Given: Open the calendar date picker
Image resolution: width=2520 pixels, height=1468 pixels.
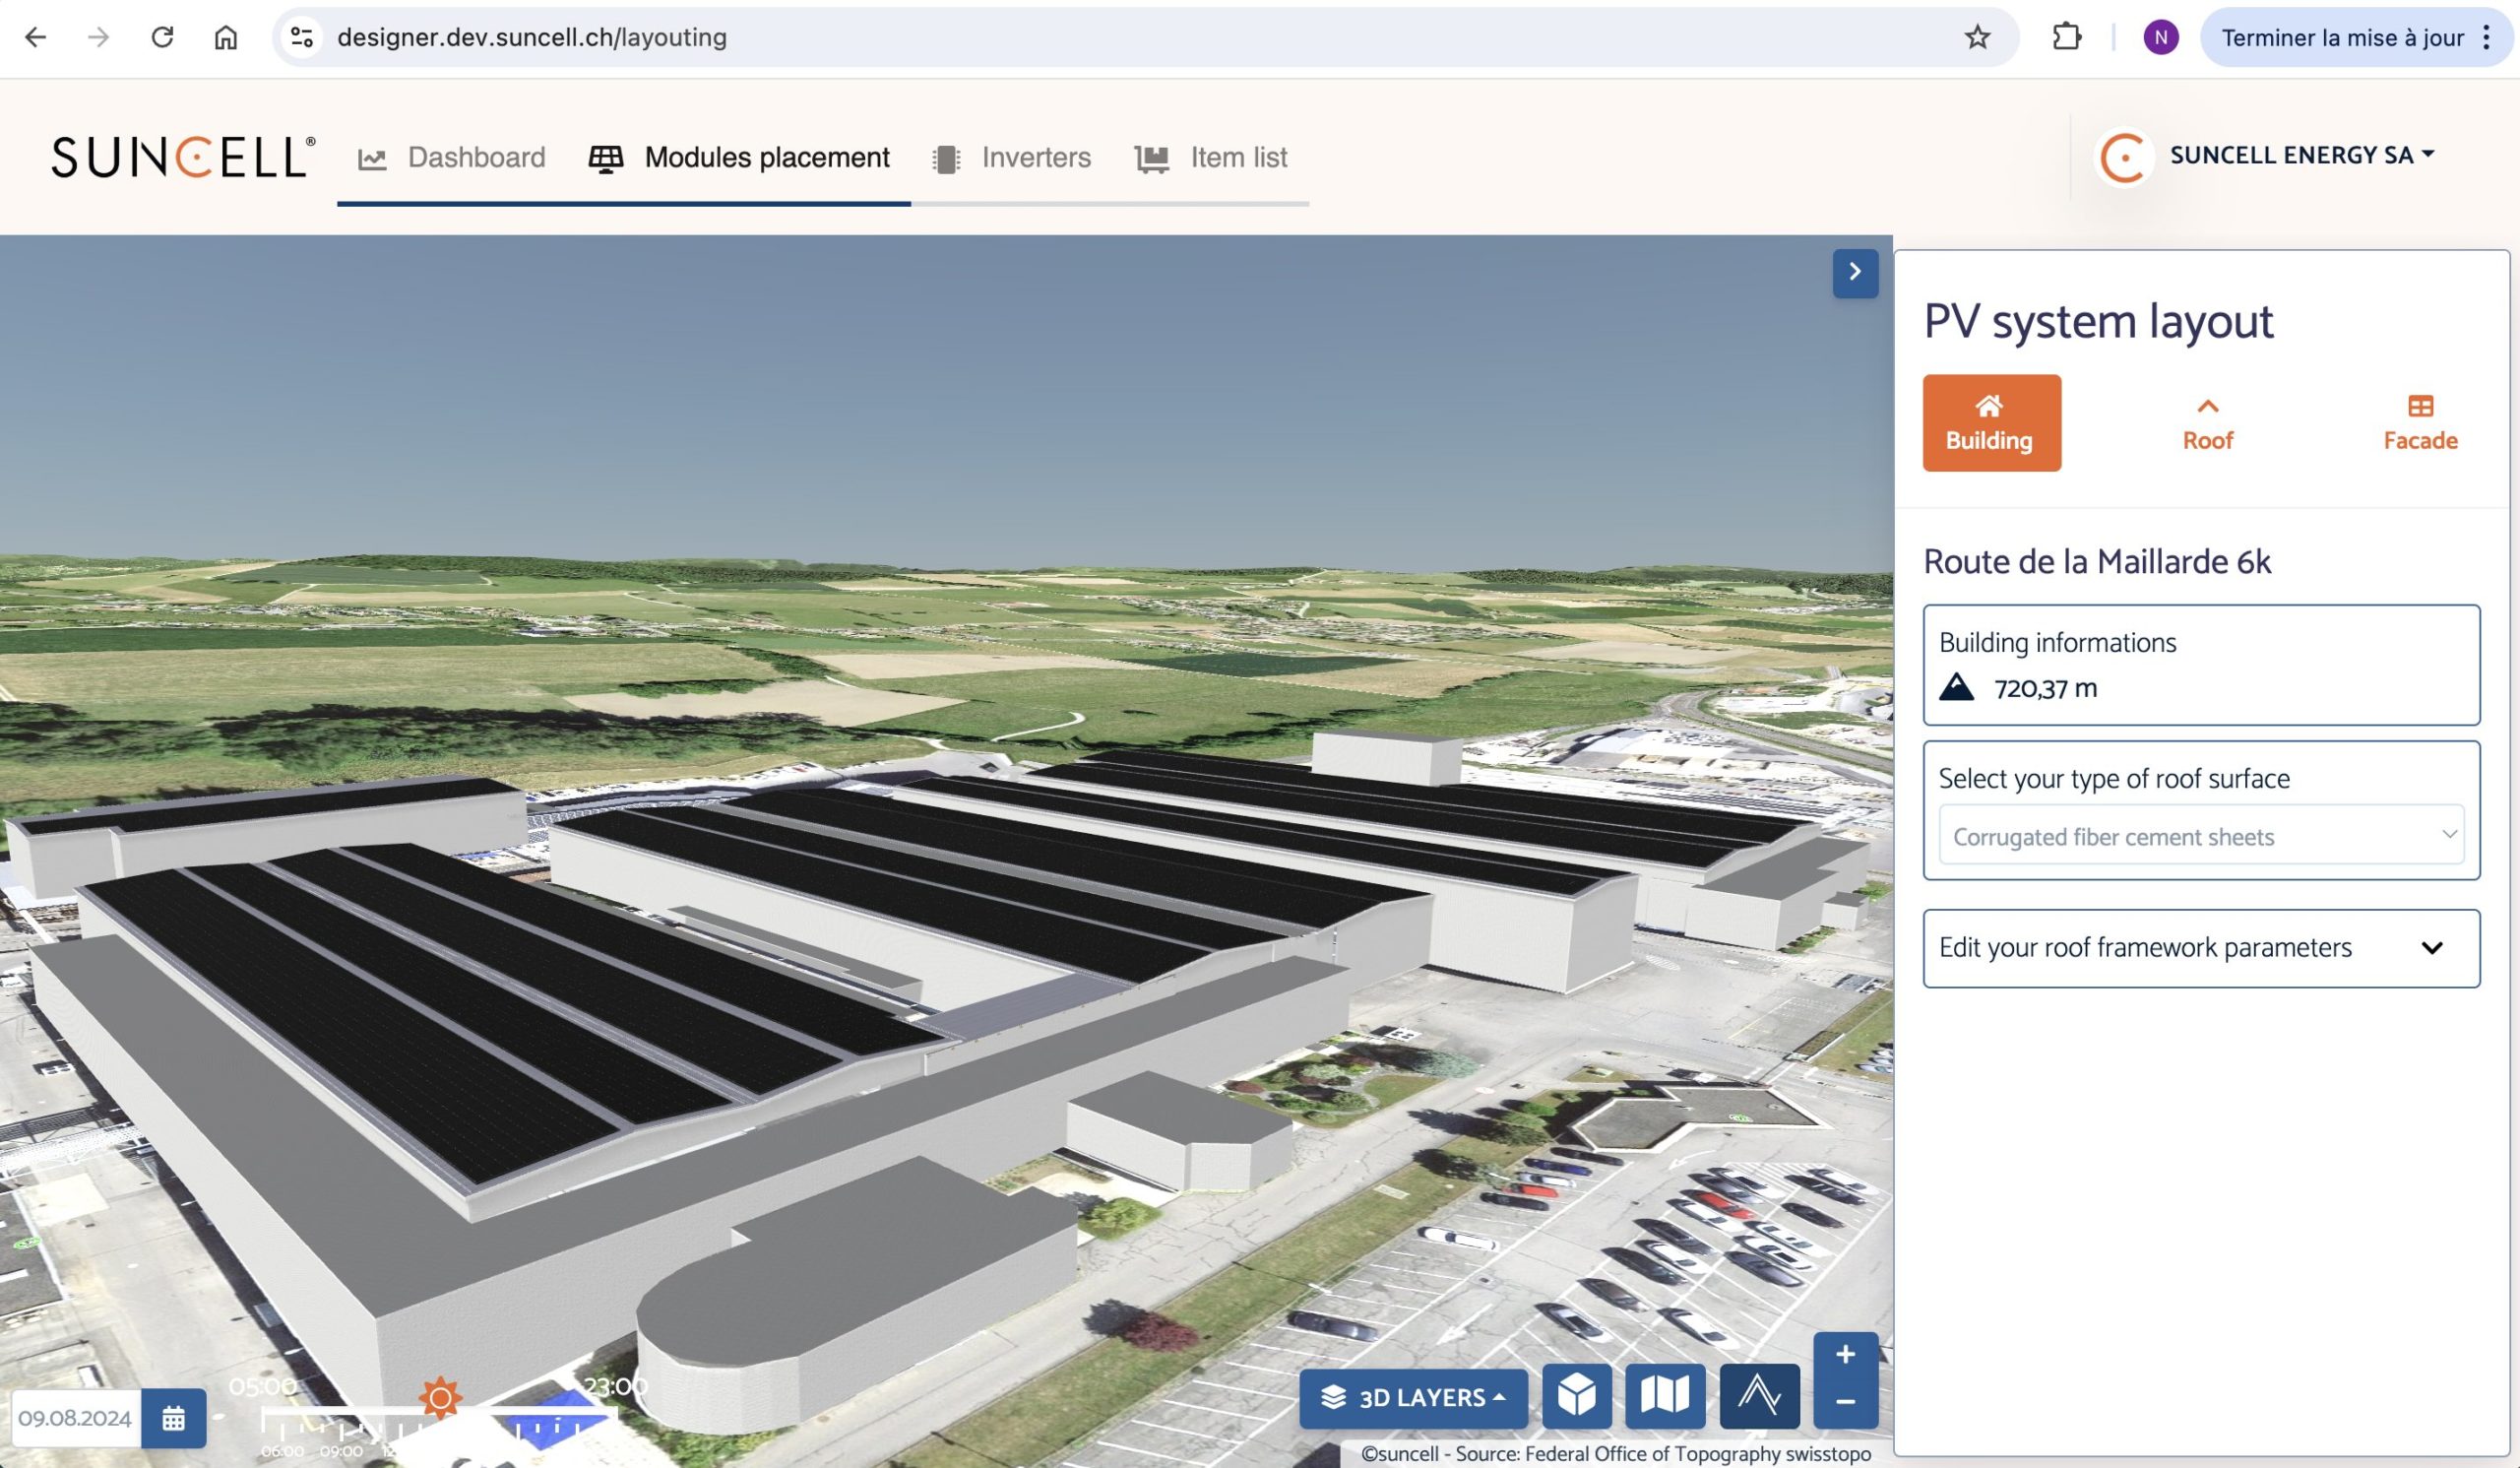Looking at the screenshot, I should [173, 1418].
